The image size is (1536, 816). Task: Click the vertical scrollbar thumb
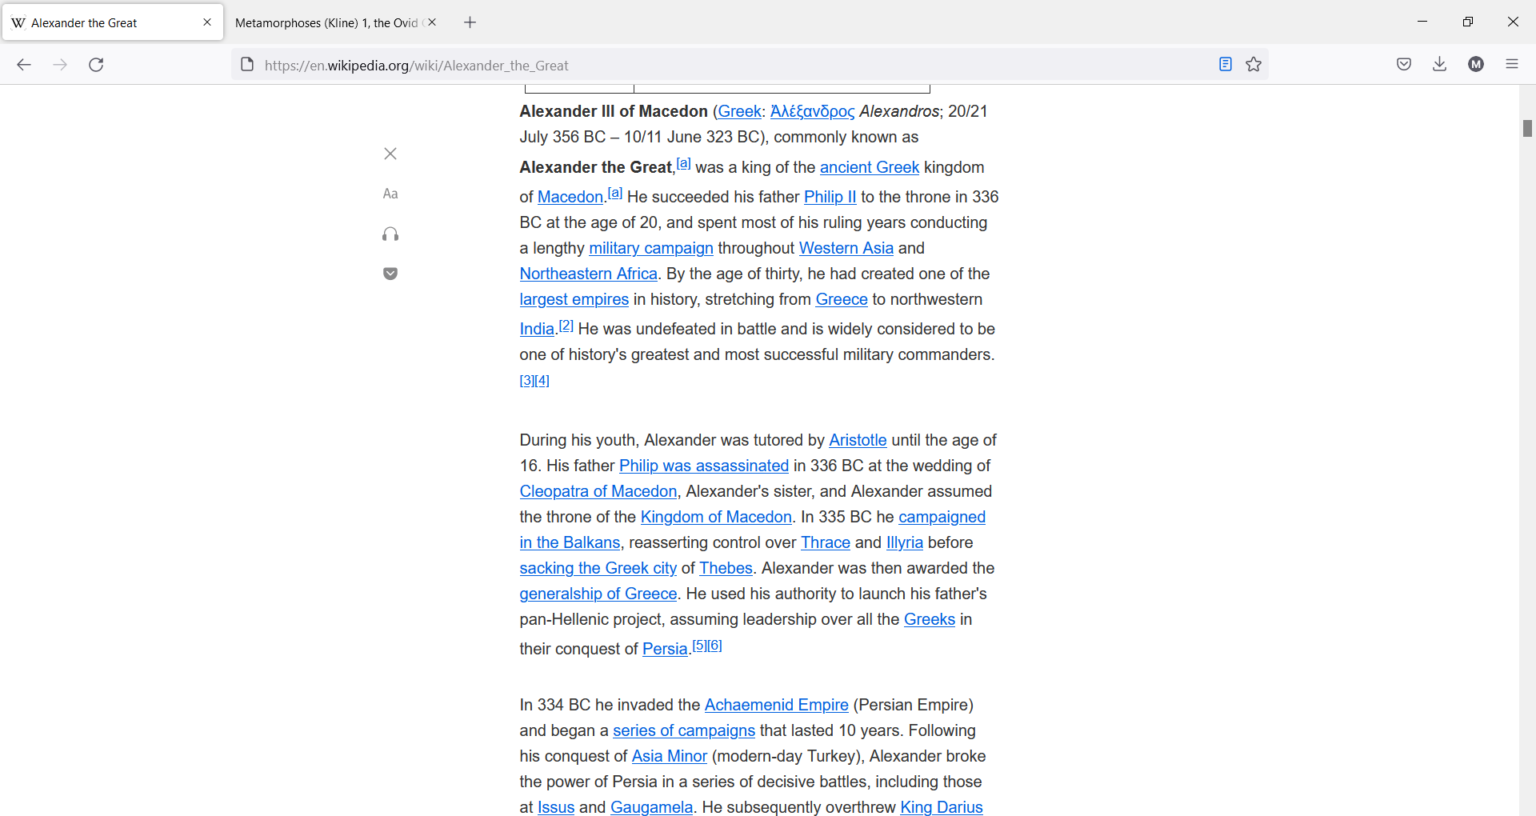pyautogui.click(x=1527, y=128)
